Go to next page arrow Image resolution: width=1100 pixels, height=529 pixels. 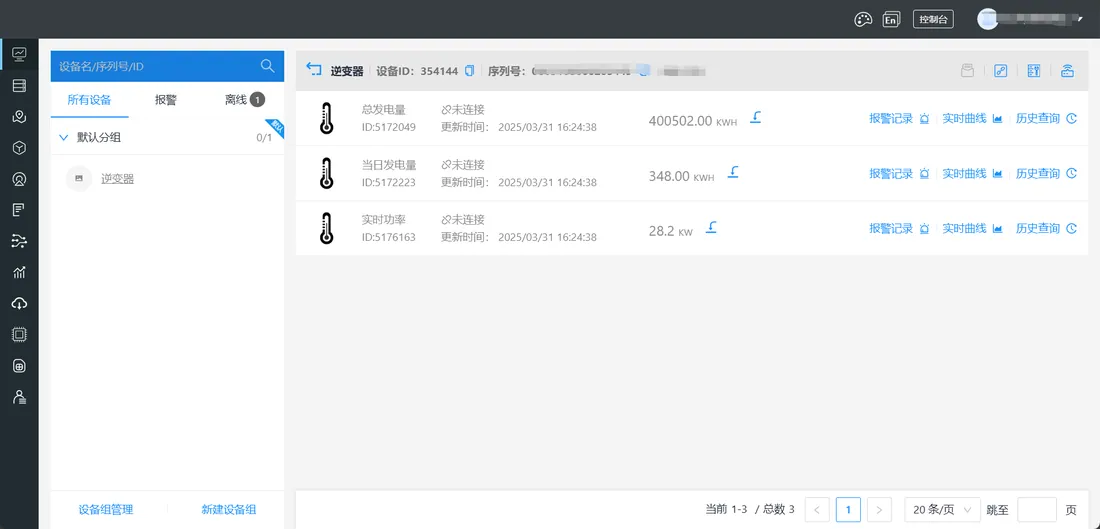[x=879, y=509]
